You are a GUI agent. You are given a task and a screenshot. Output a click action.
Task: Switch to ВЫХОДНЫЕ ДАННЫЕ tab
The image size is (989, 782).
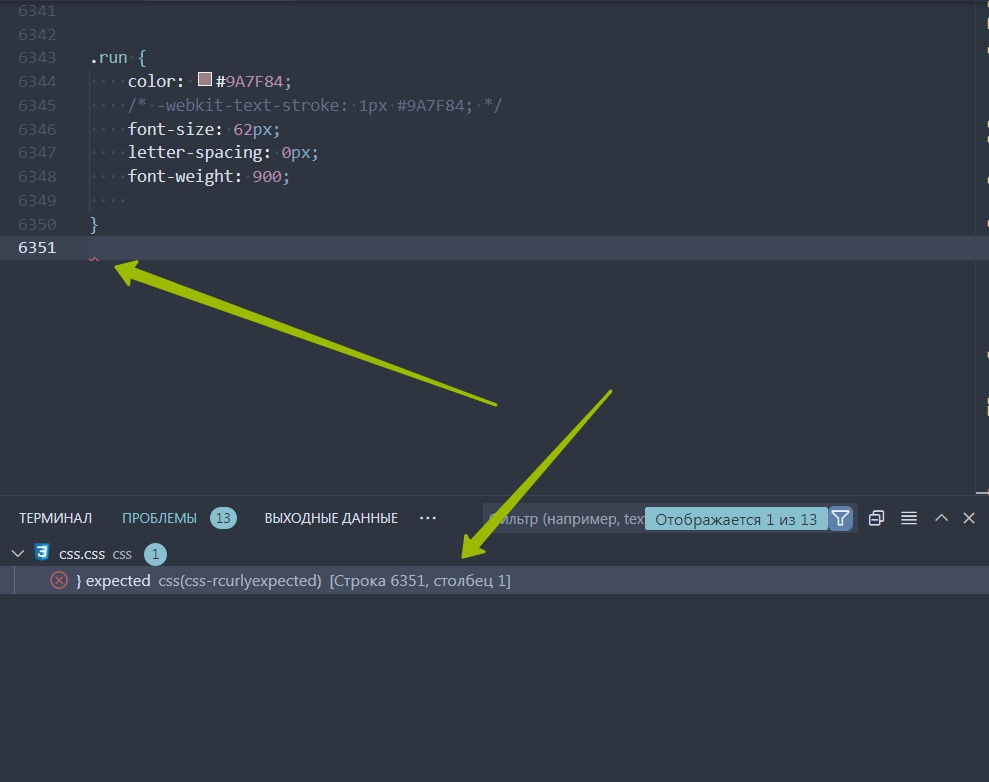tap(331, 518)
